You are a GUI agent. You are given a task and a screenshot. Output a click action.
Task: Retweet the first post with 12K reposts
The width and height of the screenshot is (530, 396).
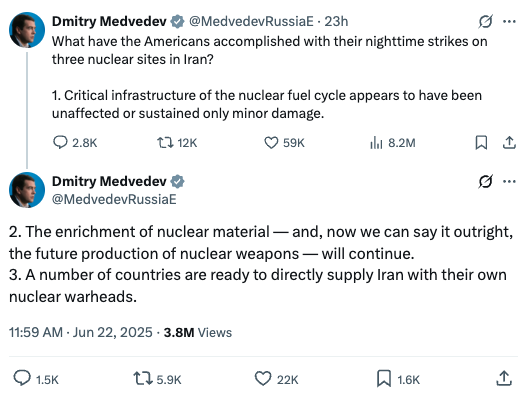point(177,143)
